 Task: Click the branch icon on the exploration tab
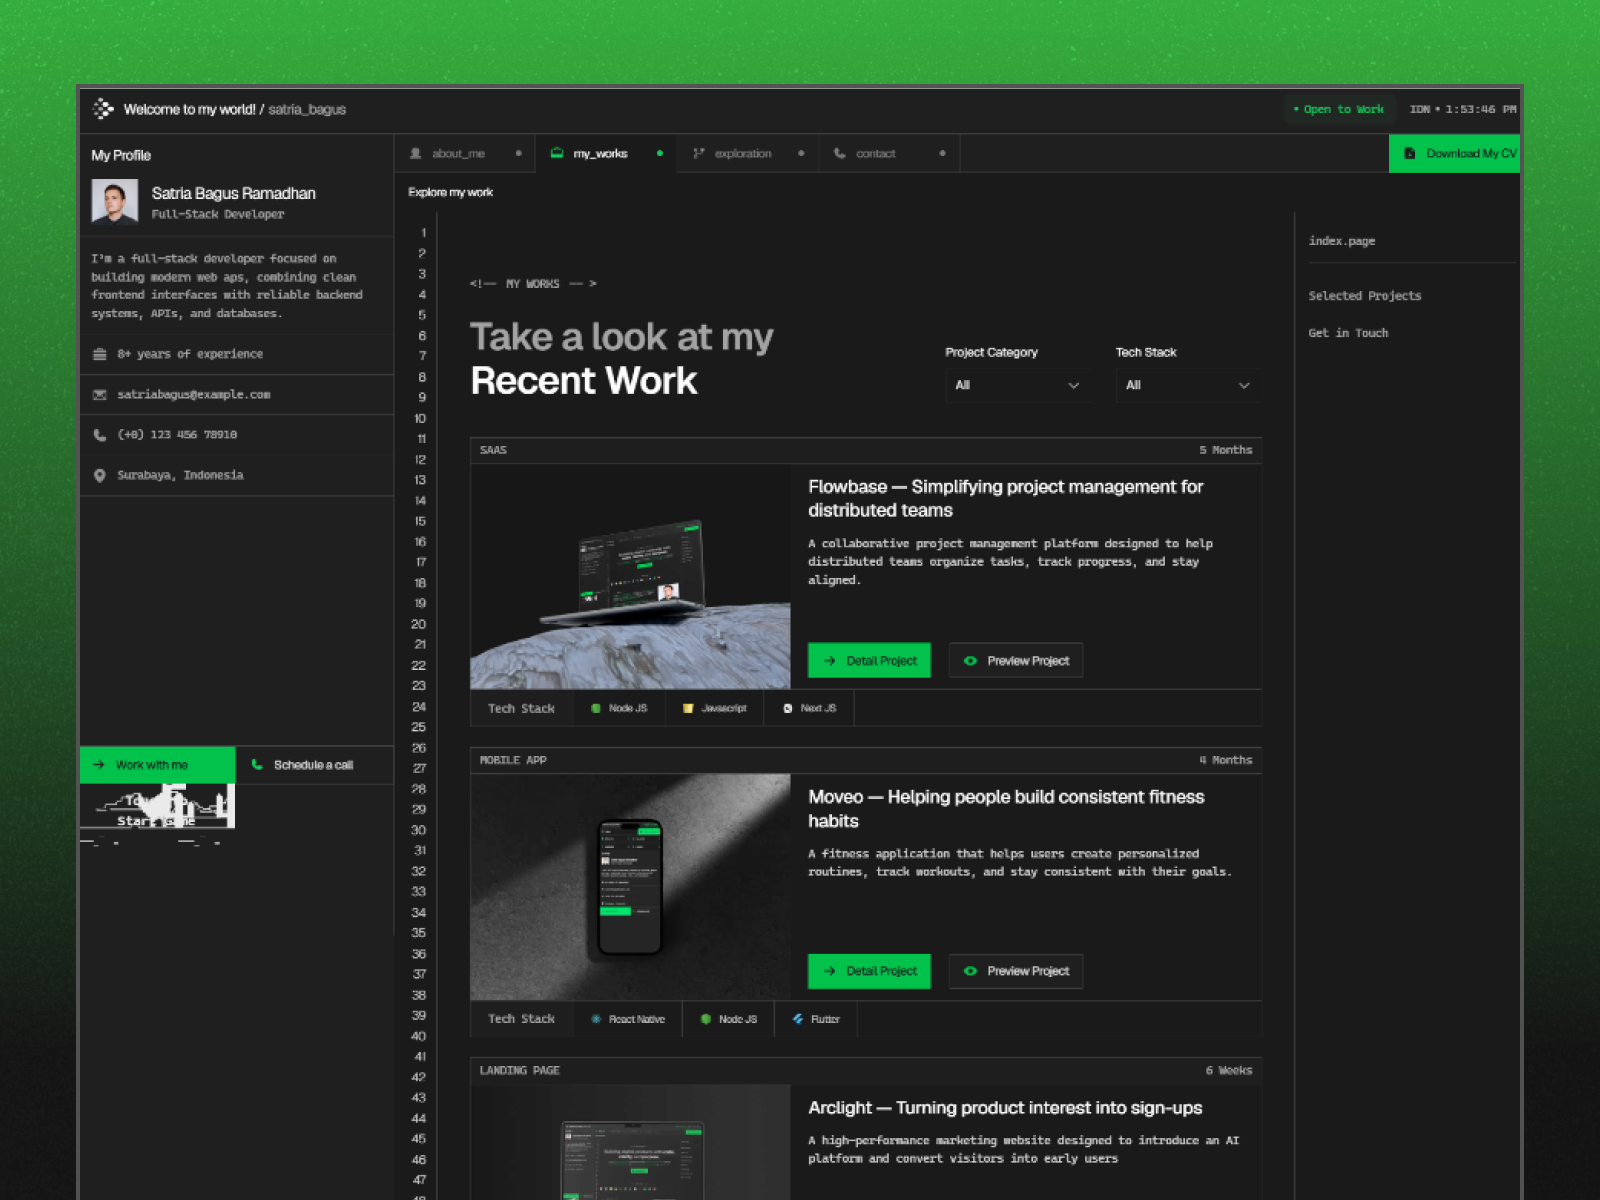[699, 153]
